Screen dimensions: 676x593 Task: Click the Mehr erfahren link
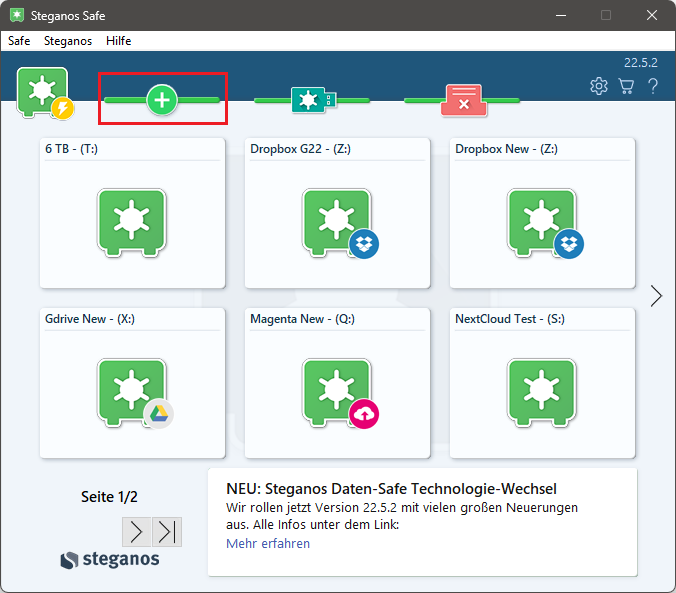coord(268,544)
